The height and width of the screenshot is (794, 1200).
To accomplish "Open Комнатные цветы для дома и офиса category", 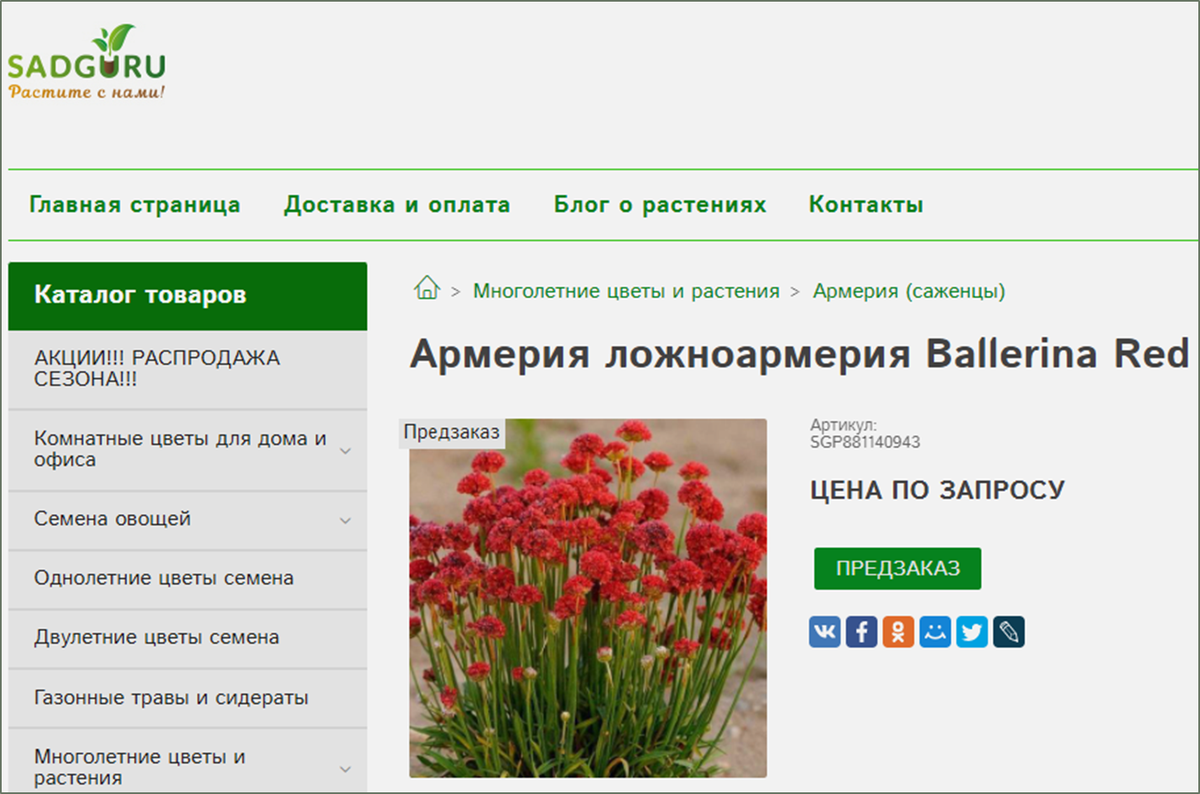I will 188,449.
